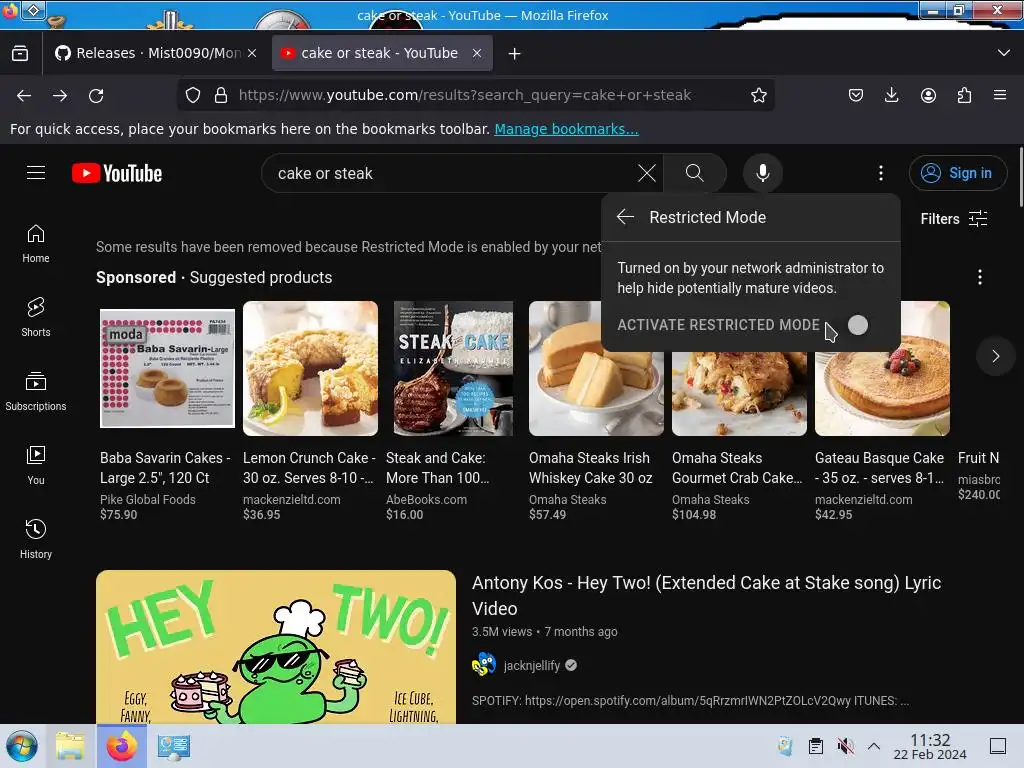Close the GitHub Releases tab
The height and width of the screenshot is (768, 1024).
pos(252,53)
